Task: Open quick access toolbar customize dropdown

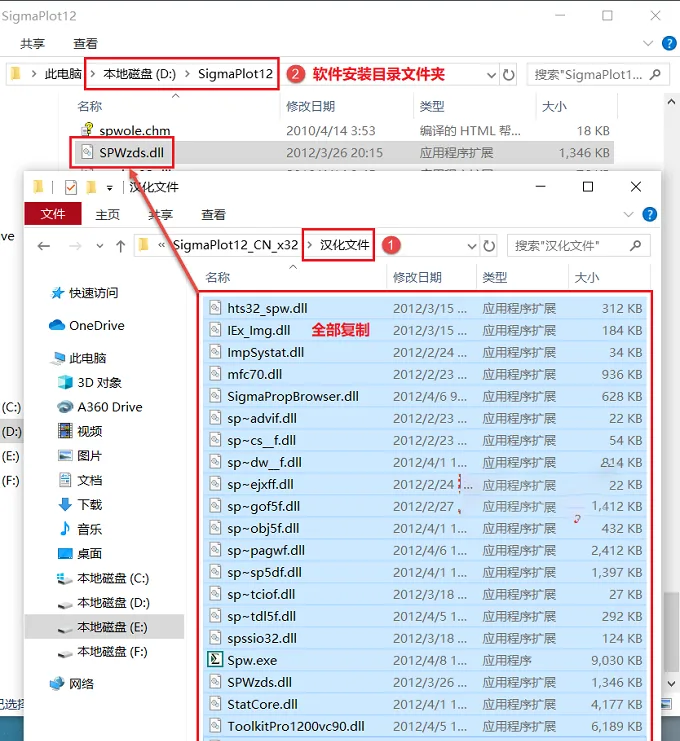Action: click(110, 188)
